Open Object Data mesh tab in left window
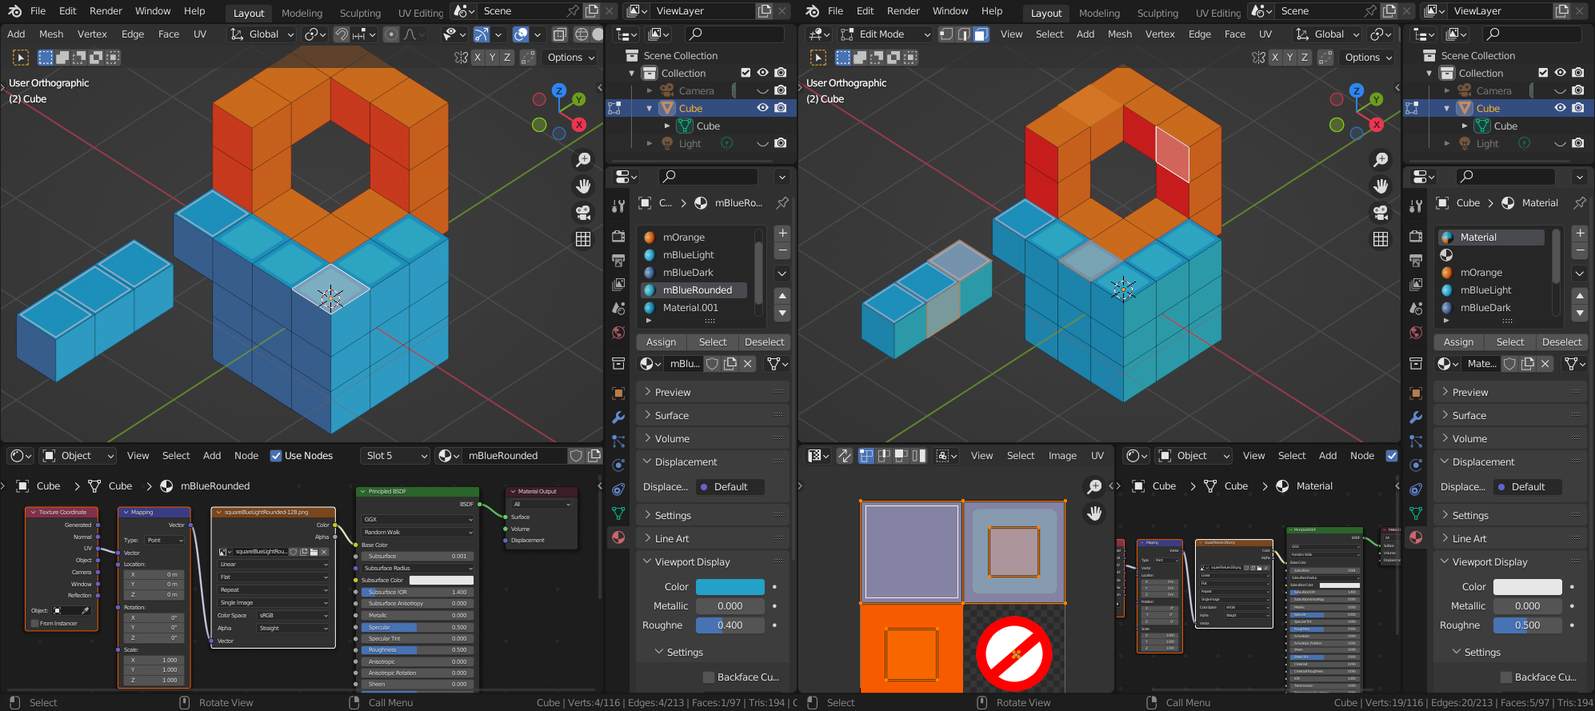1595x711 pixels. (618, 513)
